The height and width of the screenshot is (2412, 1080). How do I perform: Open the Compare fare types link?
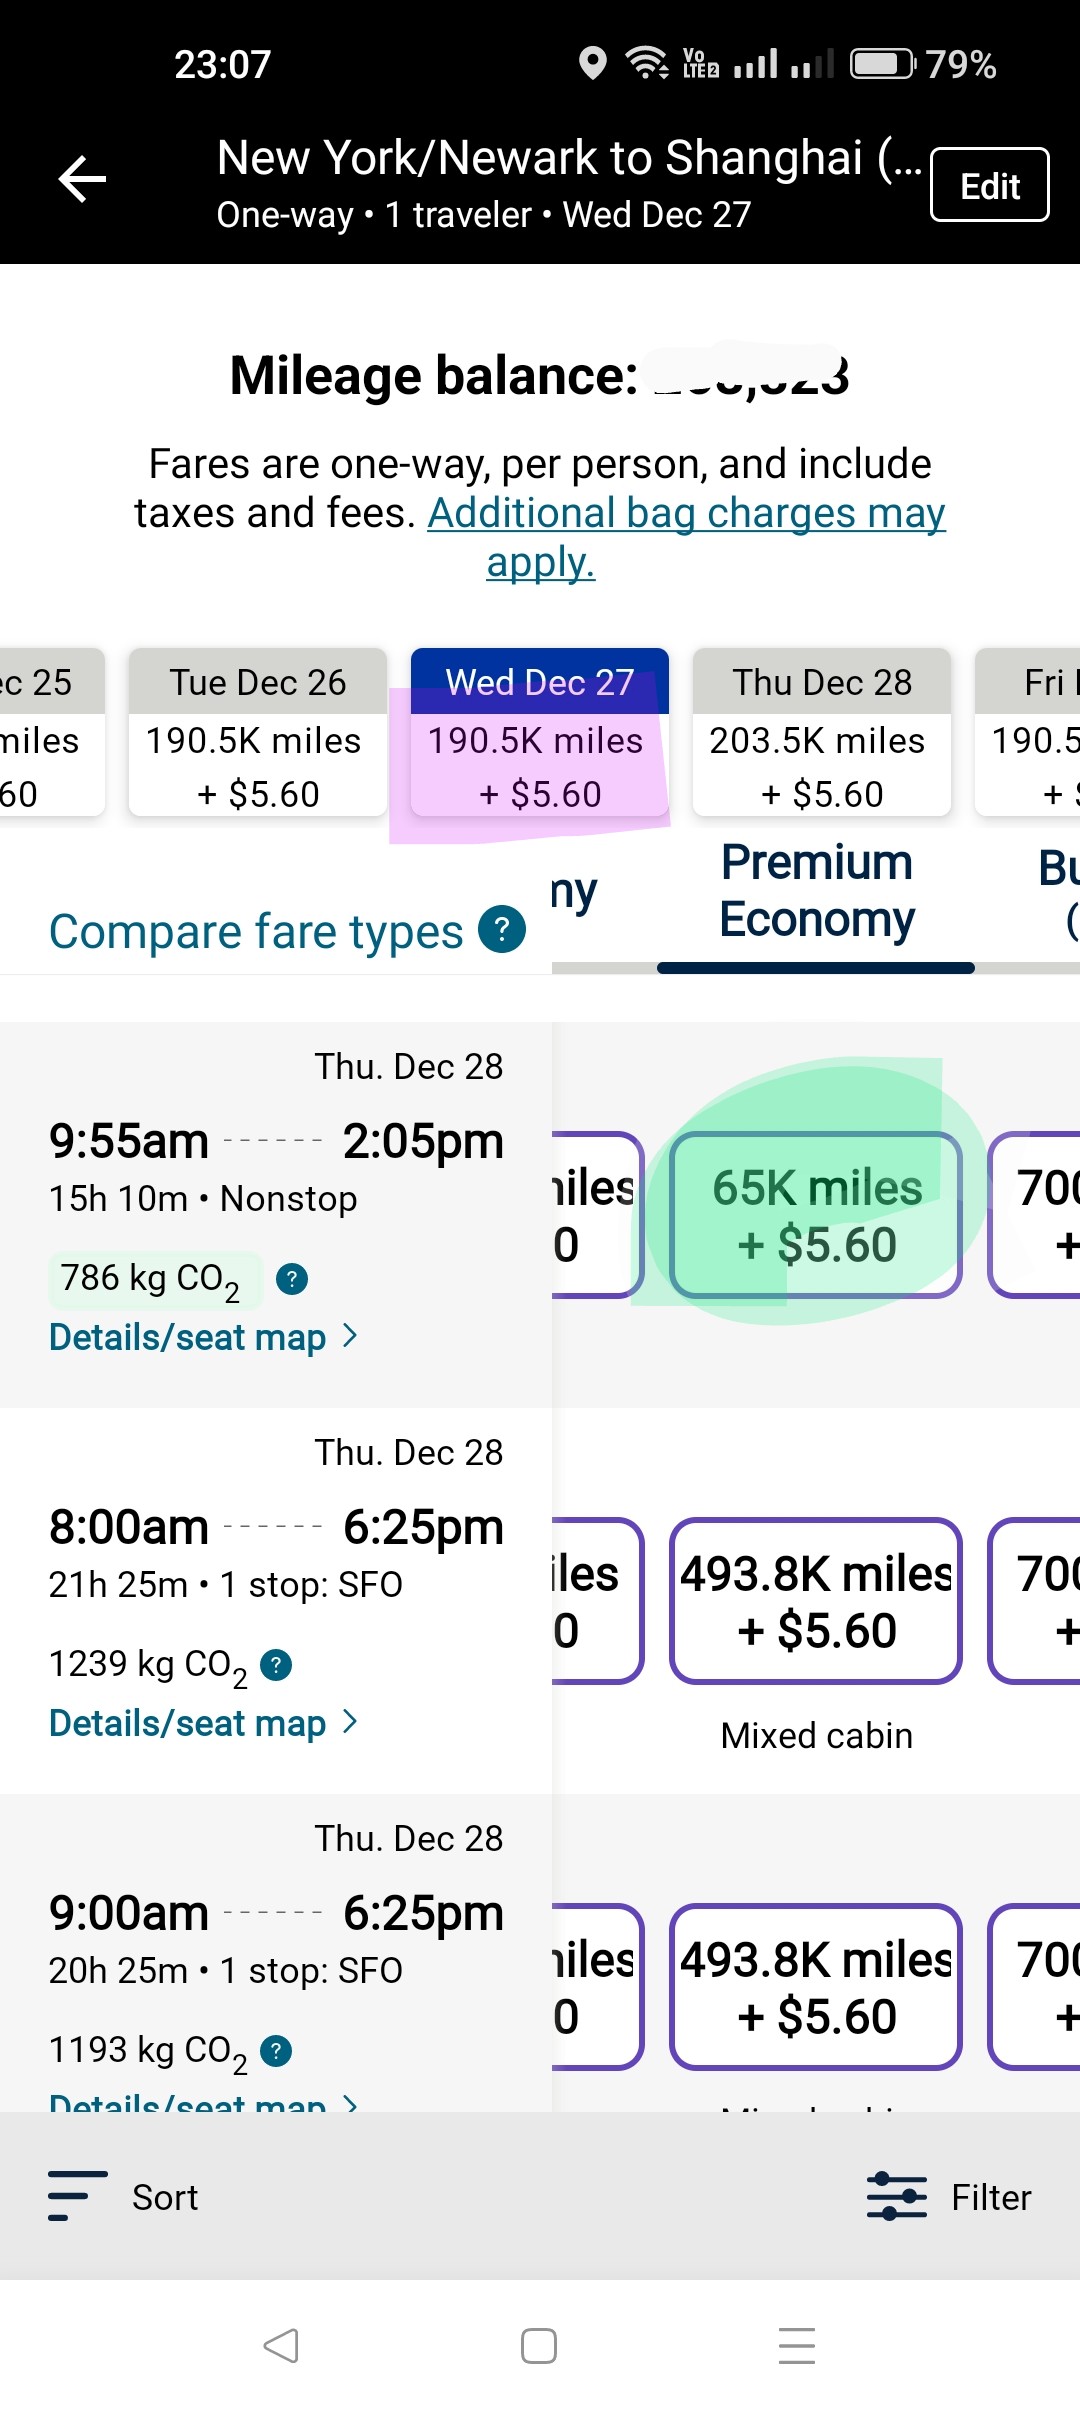click(256, 932)
